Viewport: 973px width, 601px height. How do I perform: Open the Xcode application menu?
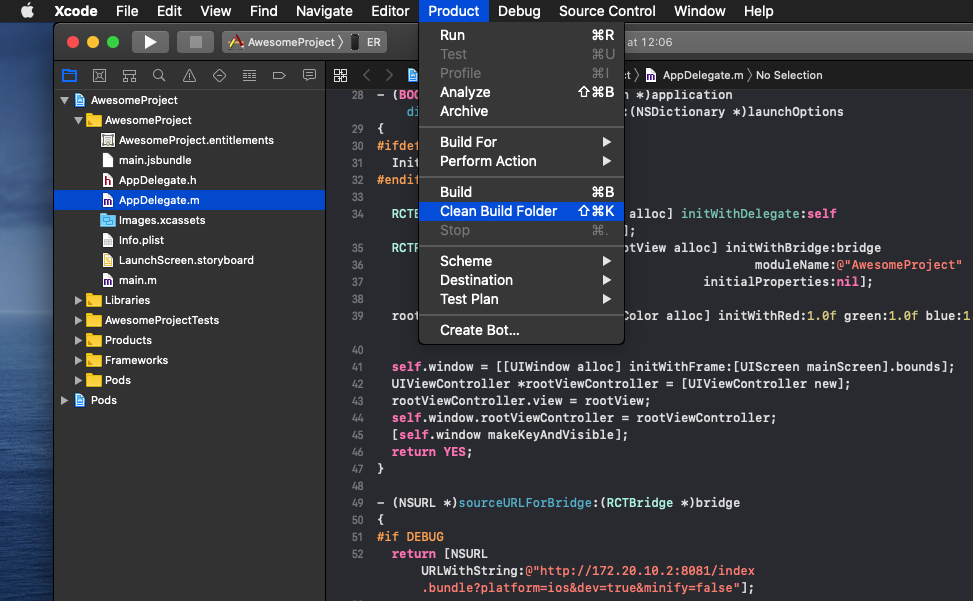76,11
